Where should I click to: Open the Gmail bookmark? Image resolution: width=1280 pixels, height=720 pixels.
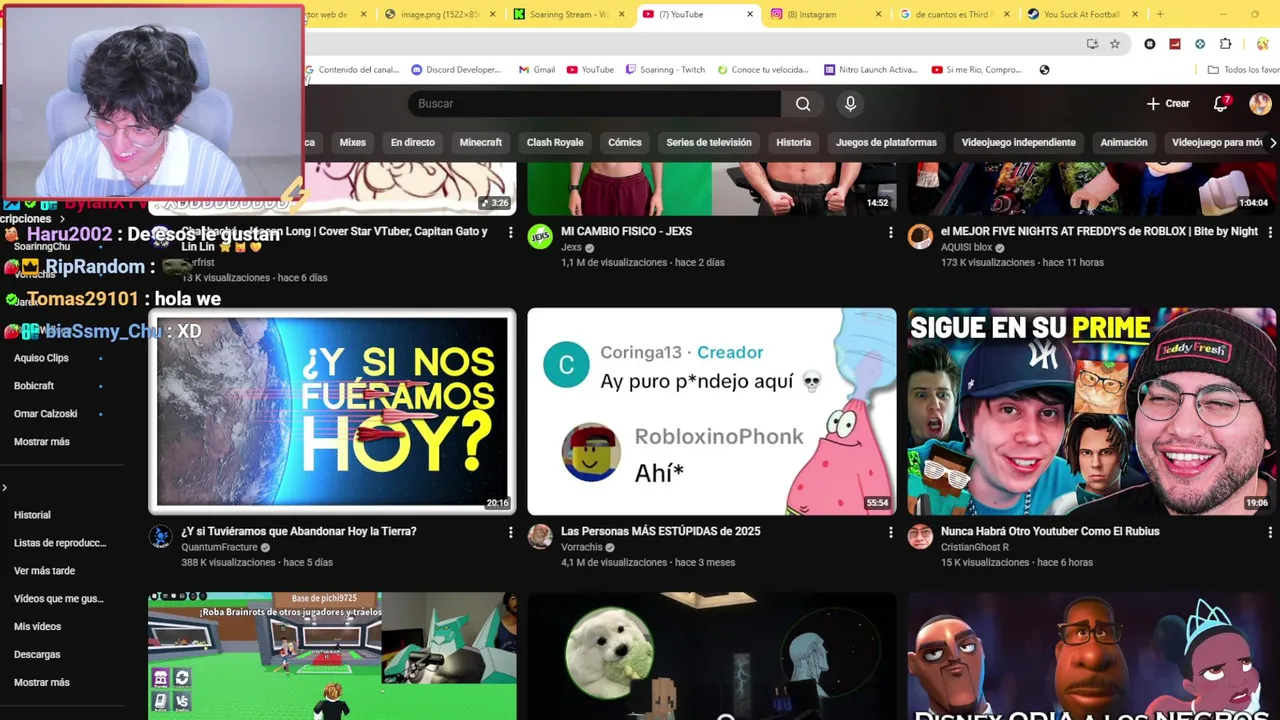[x=537, y=70]
